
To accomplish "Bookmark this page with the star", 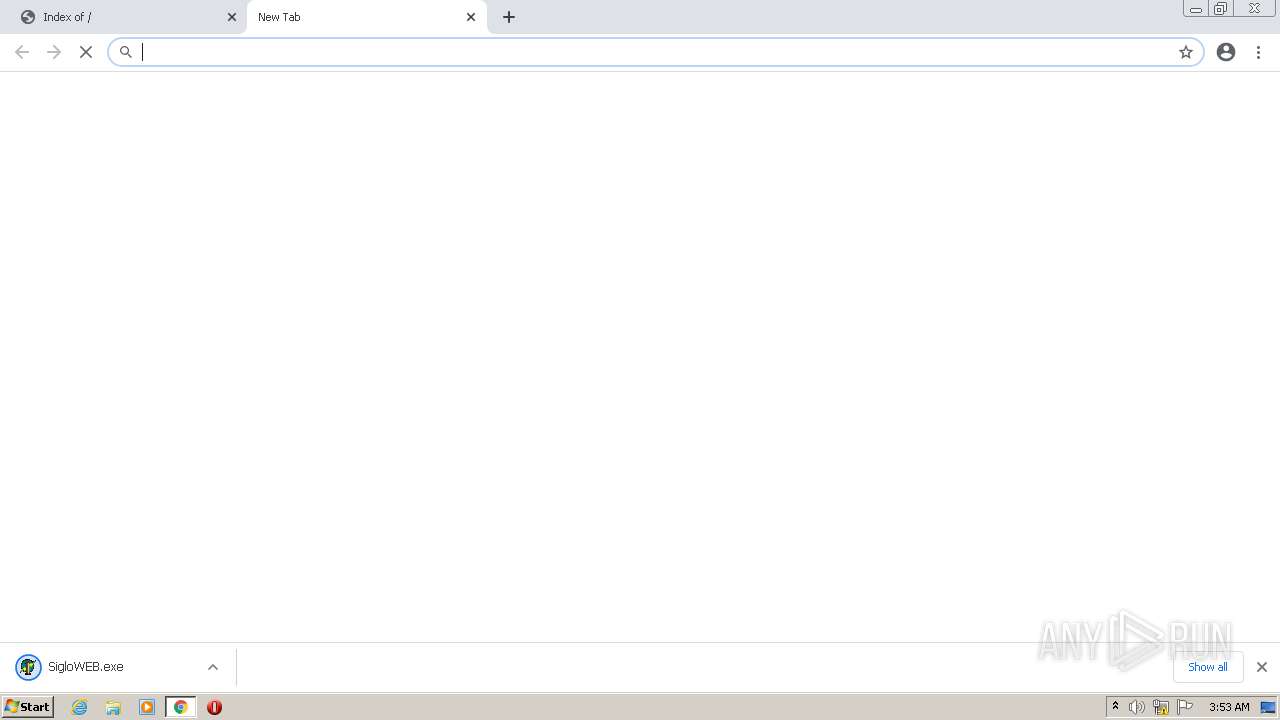I will tap(1186, 52).
